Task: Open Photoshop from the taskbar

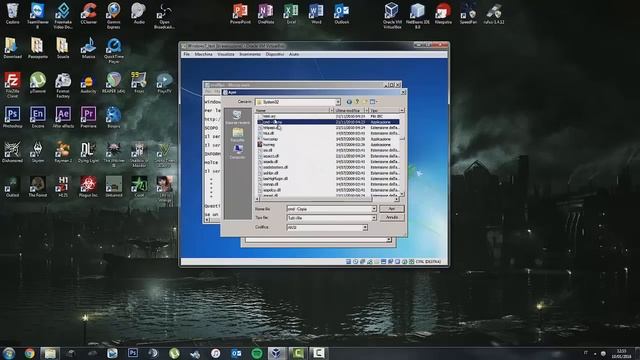Action: [133, 353]
